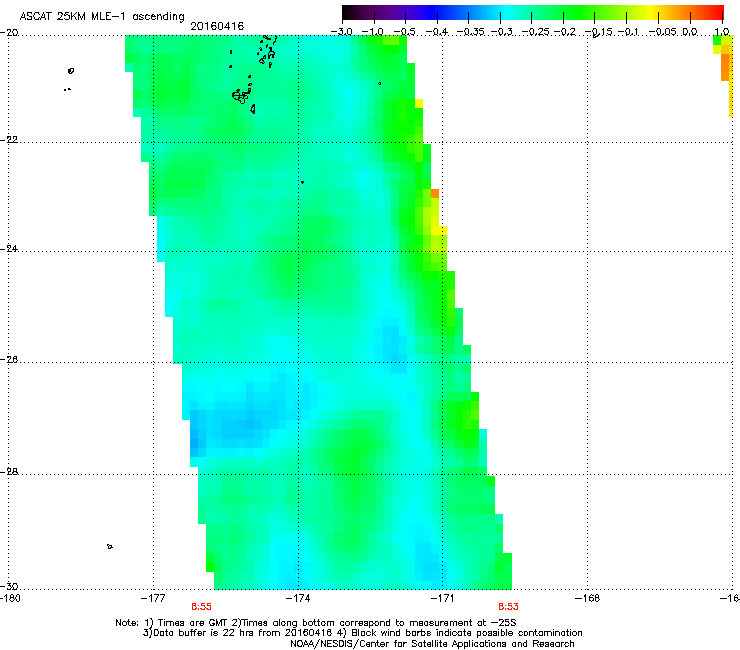Click the -180 longitude axis label
The width and height of the screenshot is (740, 650).
(x=10, y=598)
